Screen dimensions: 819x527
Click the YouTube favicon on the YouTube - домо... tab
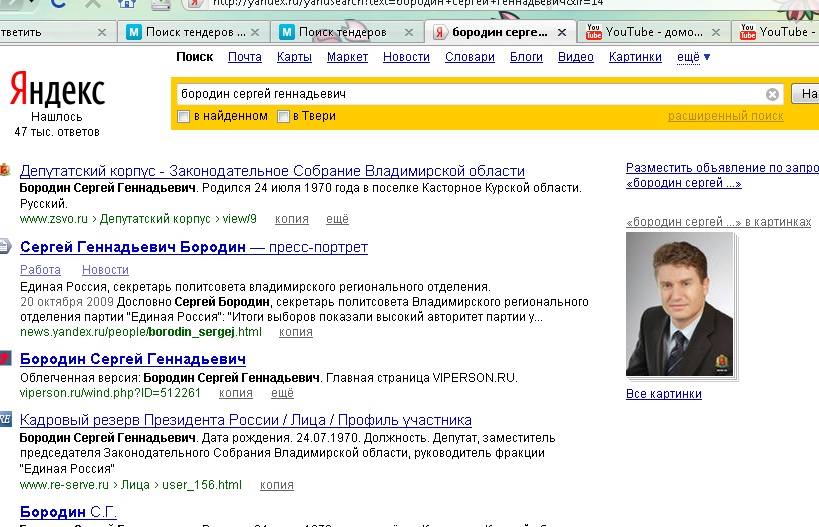(x=593, y=32)
